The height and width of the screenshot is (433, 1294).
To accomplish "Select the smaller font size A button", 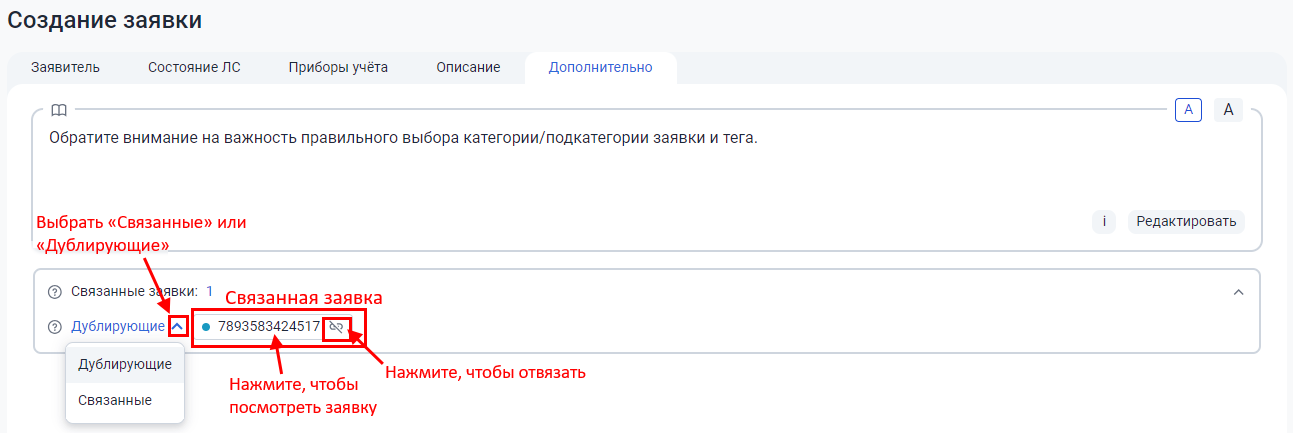I will 1188,110.
